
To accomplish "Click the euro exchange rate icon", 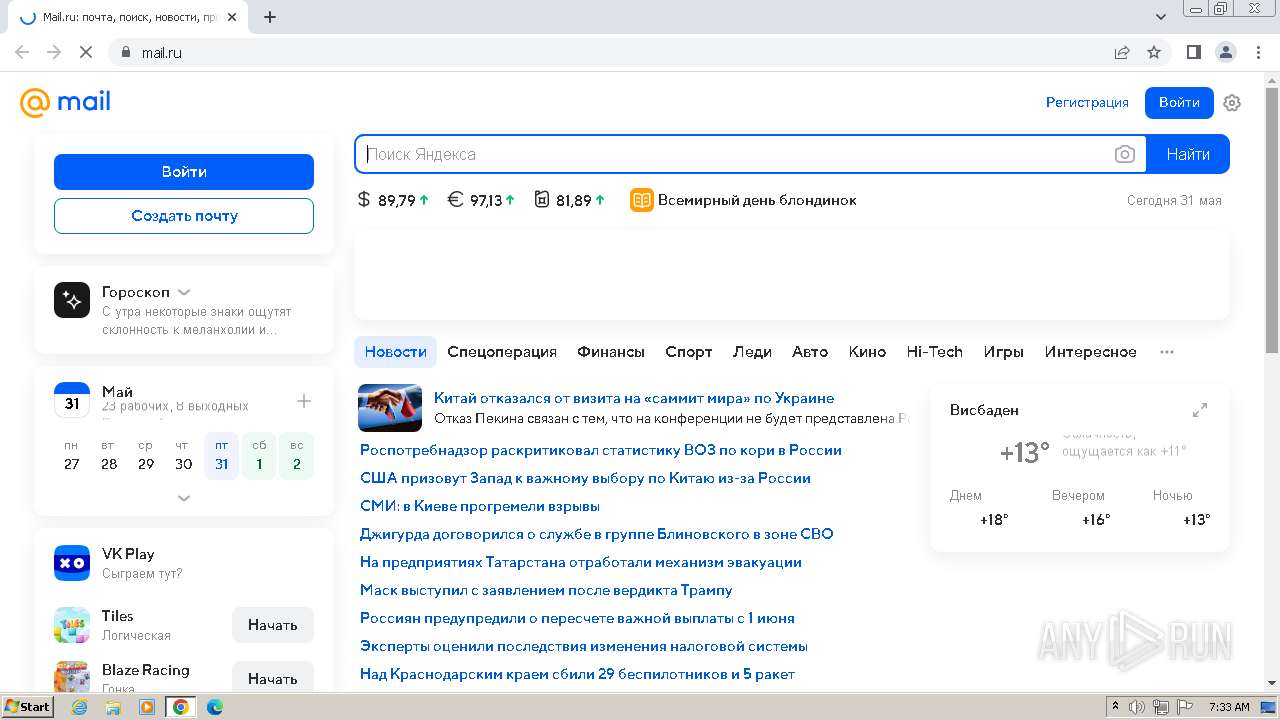I will pyautogui.click(x=455, y=200).
